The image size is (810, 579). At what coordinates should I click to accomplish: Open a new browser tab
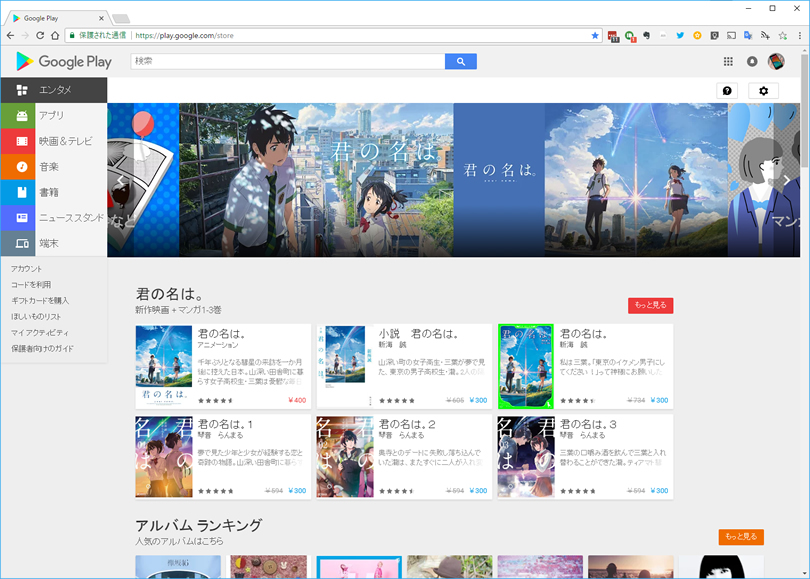point(121,19)
